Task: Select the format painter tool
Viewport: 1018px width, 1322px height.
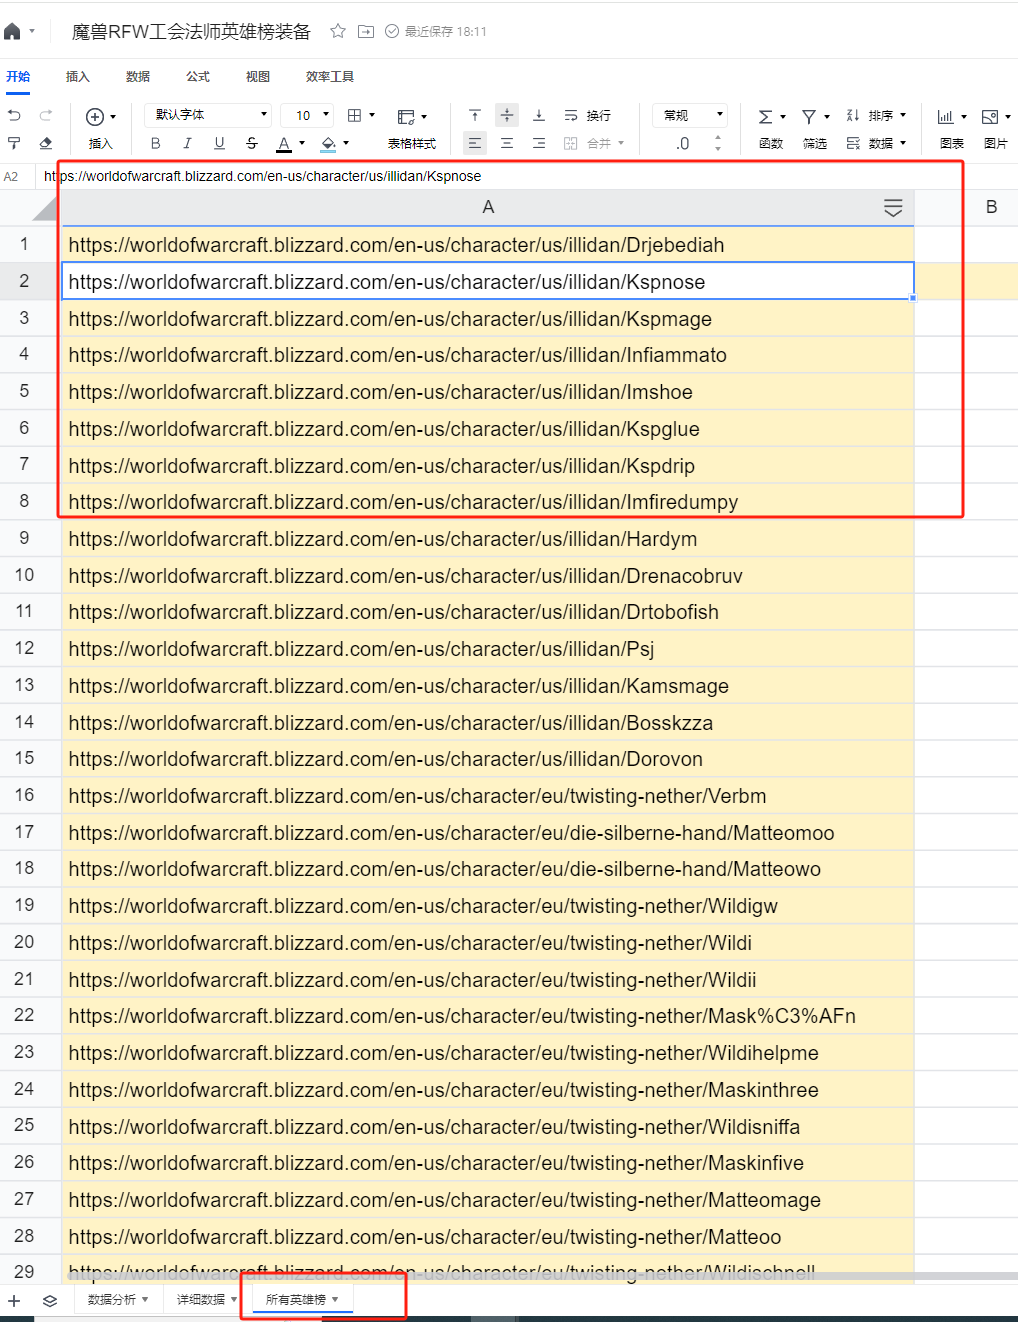Action: click(14, 144)
